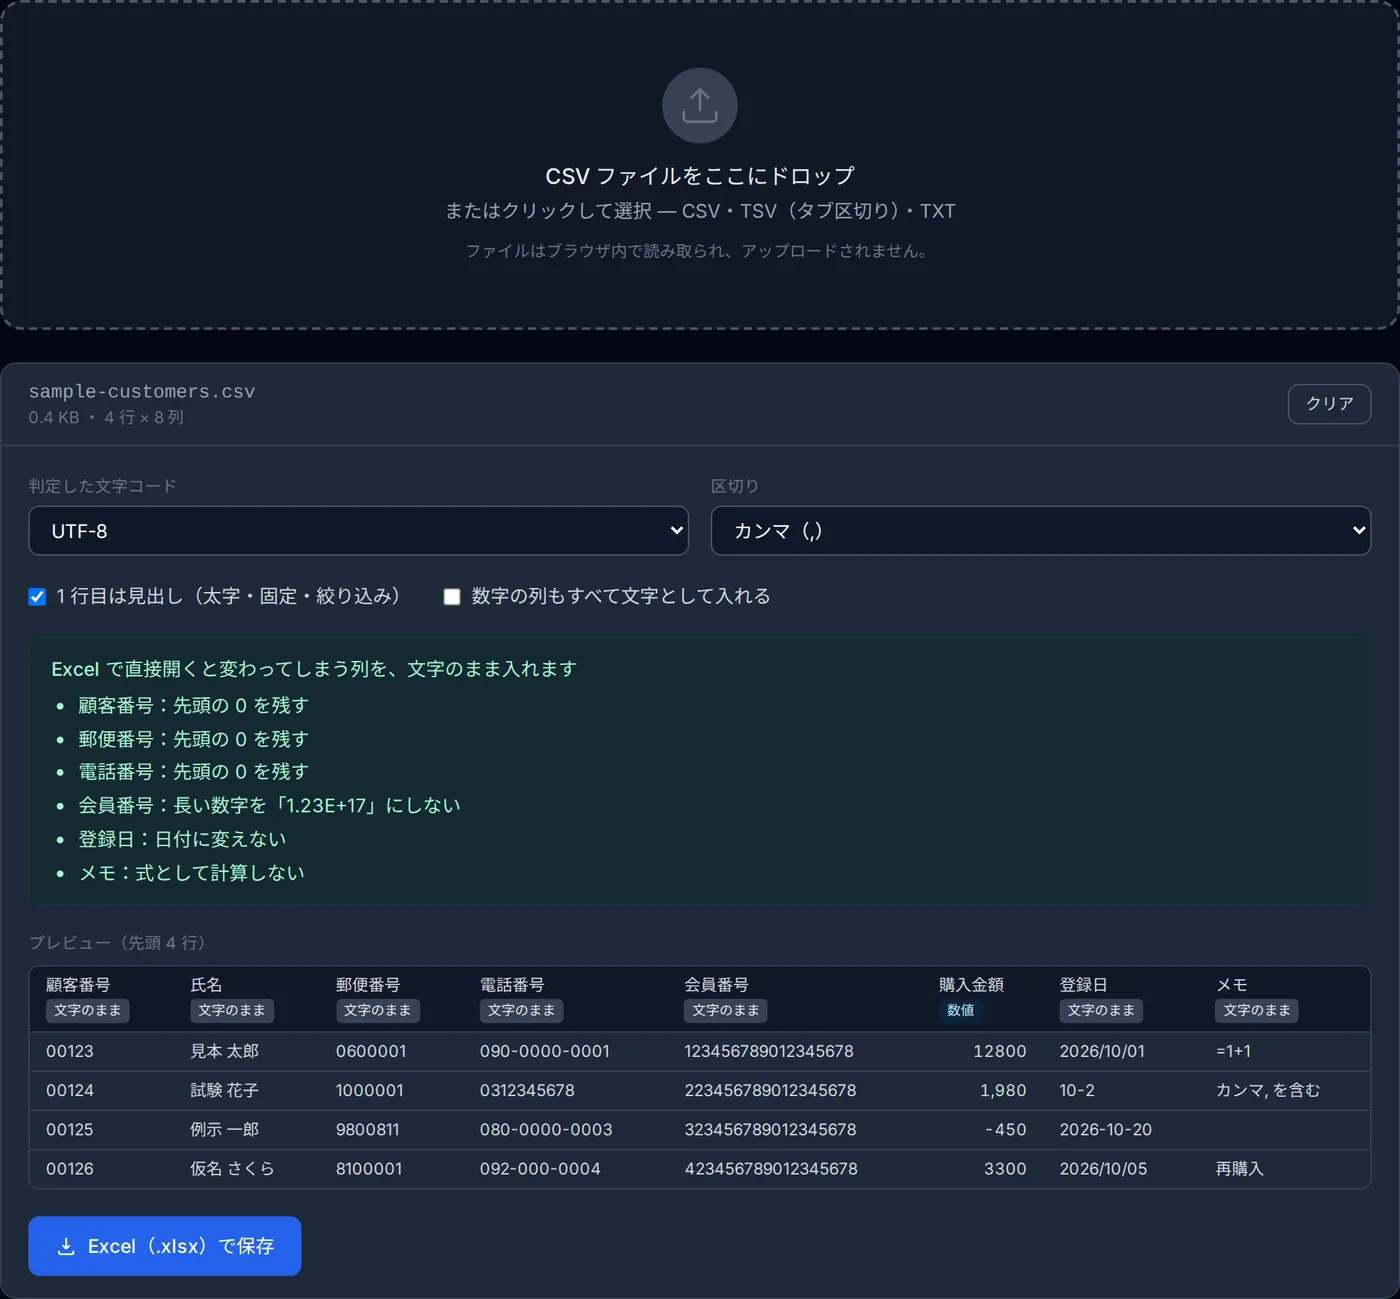
Task: Click the memo cell 再購入
Action: 1240,1168
